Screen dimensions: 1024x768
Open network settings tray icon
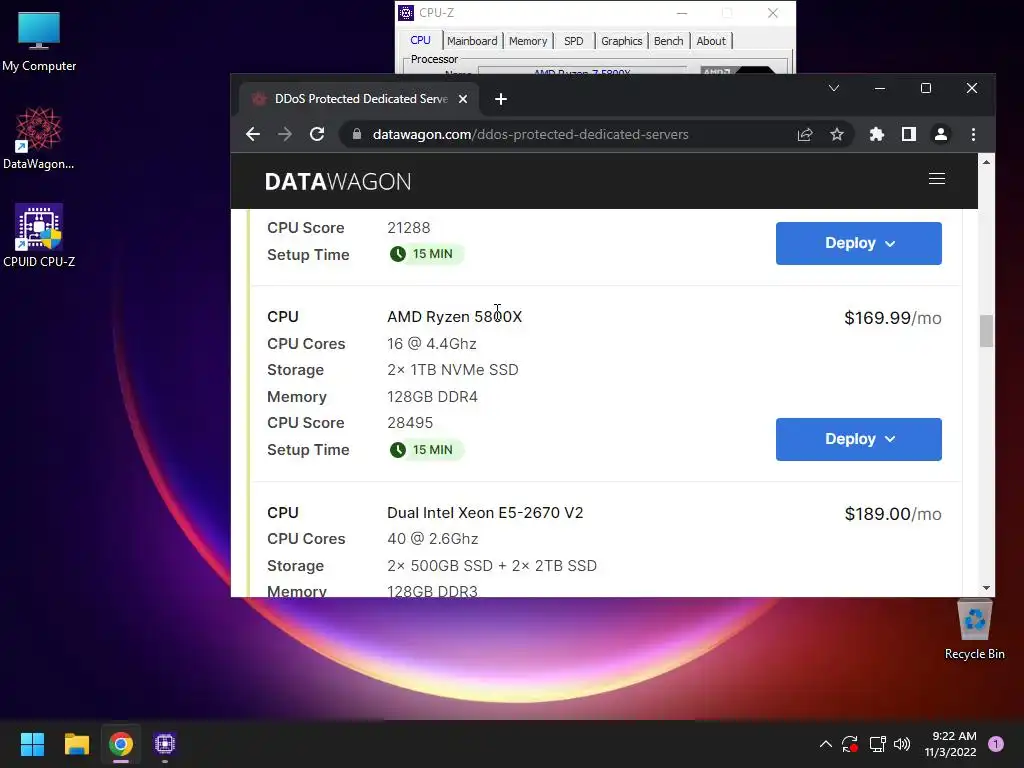877,744
